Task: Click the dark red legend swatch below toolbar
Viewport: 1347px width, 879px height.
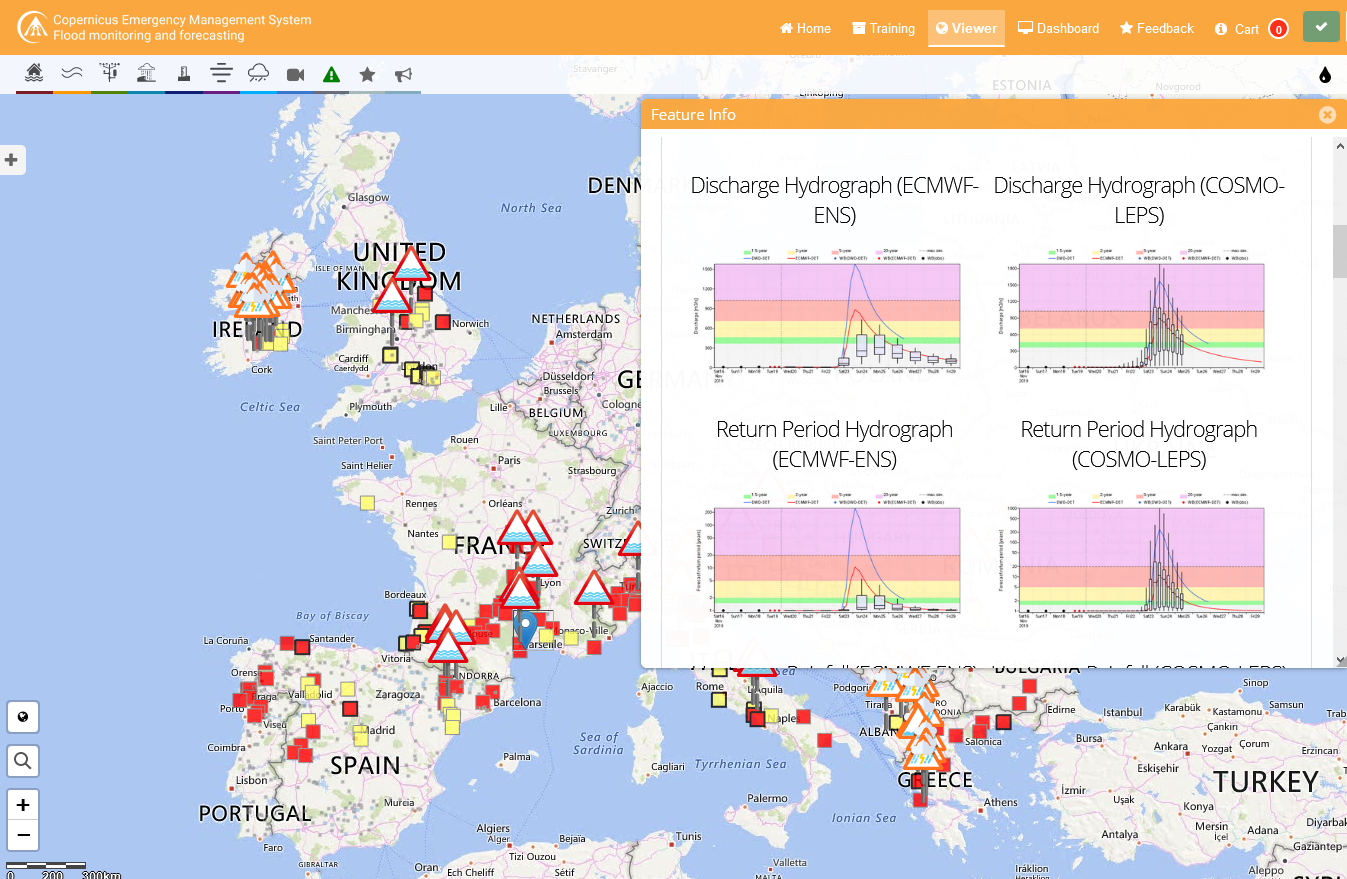Action: point(34,91)
